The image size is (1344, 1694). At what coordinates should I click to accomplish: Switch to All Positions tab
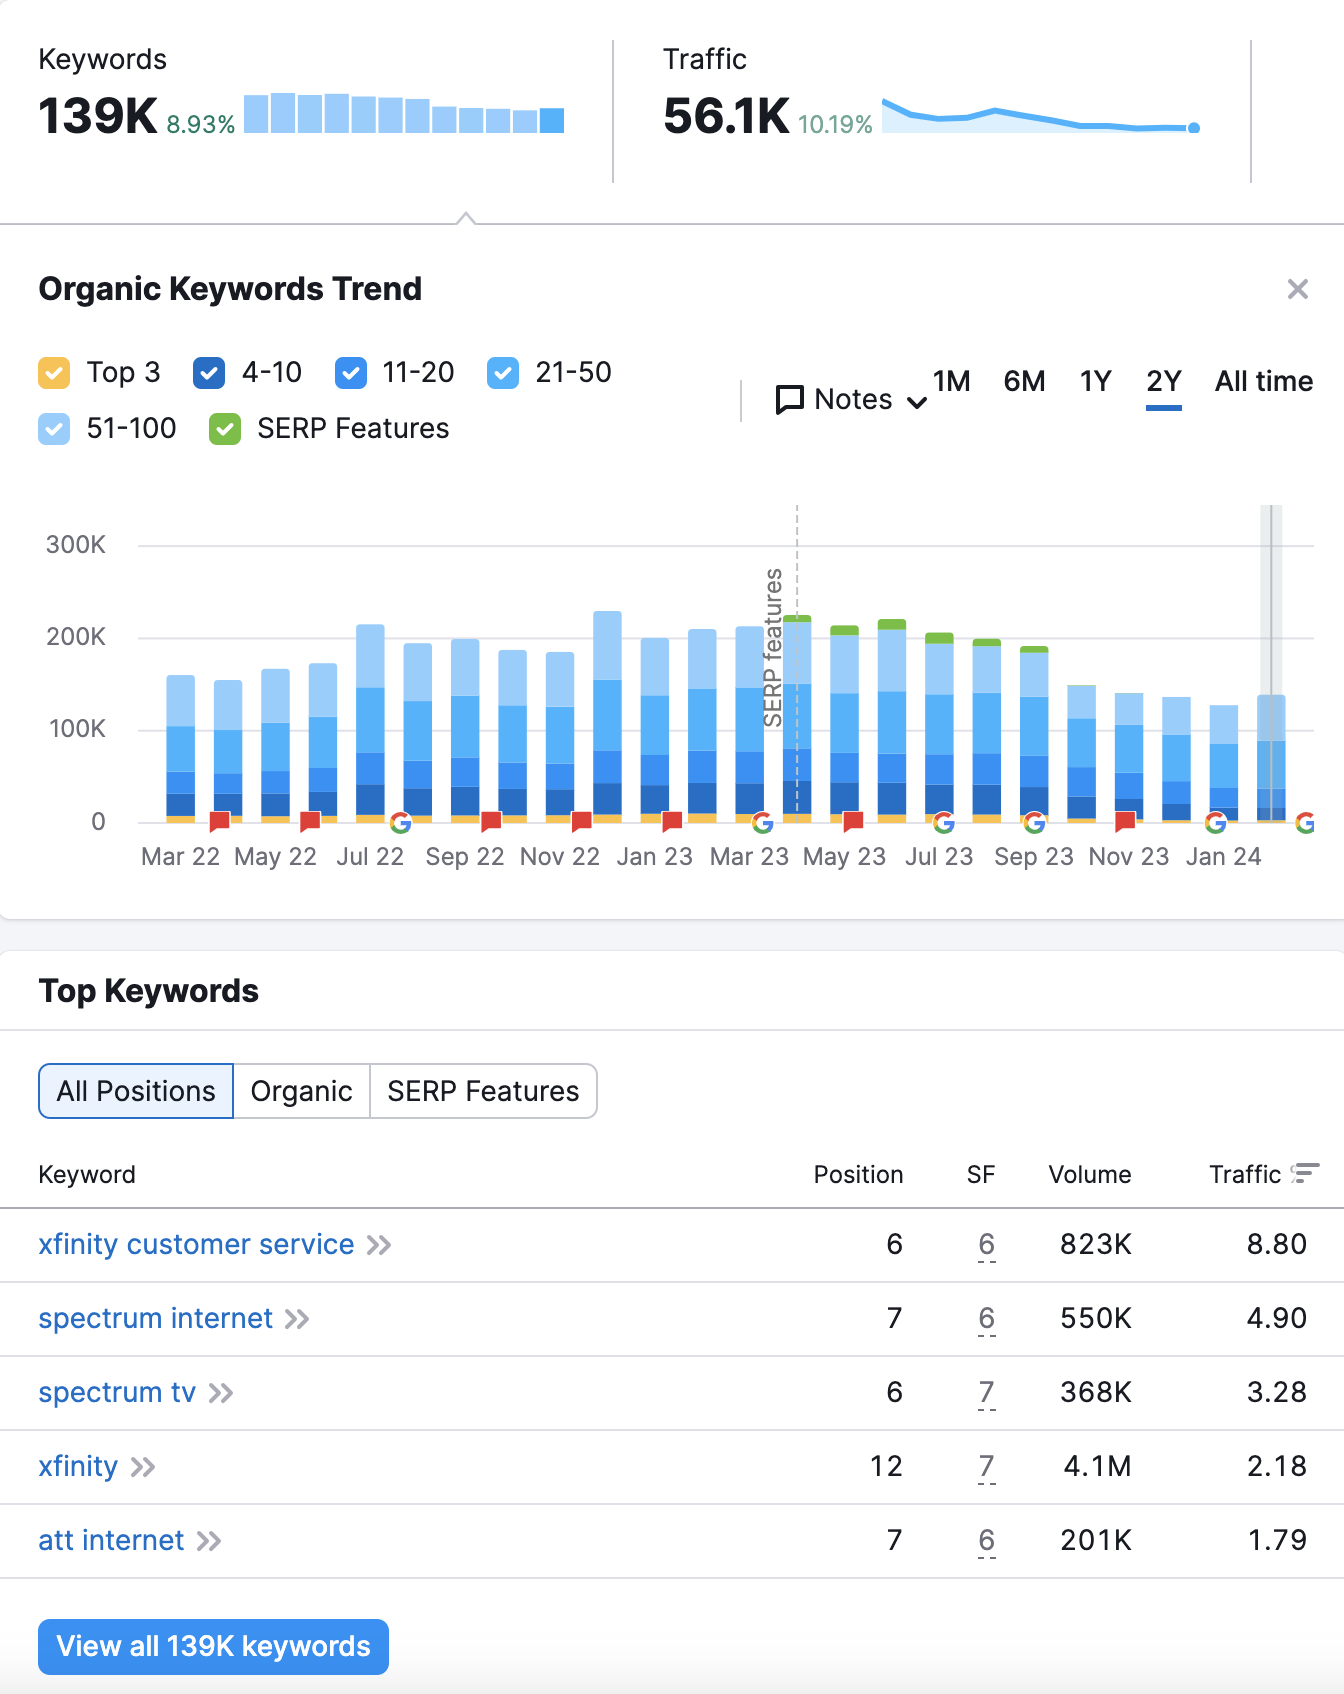click(x=136, y=1091)
